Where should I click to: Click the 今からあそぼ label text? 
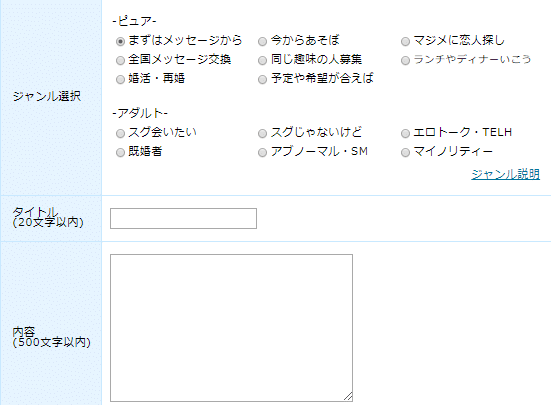(305, 40)
